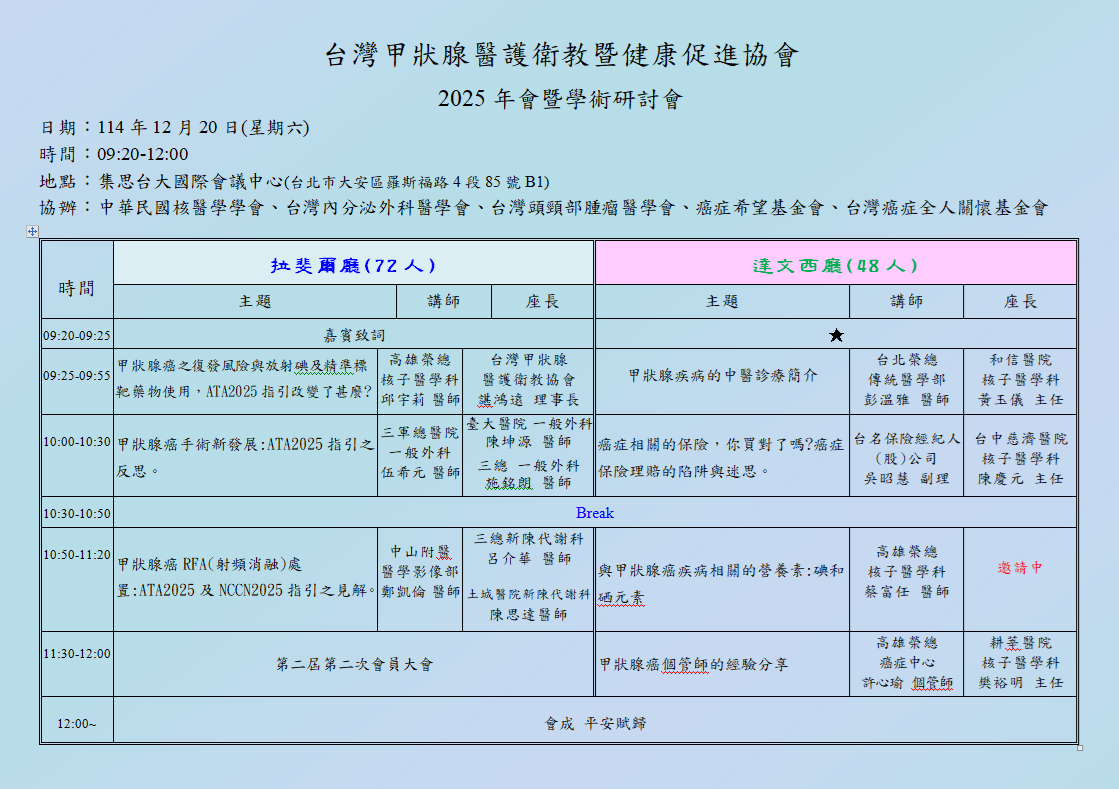Click the 會成 平安賦歸 closing row

[x=594, y=721]
